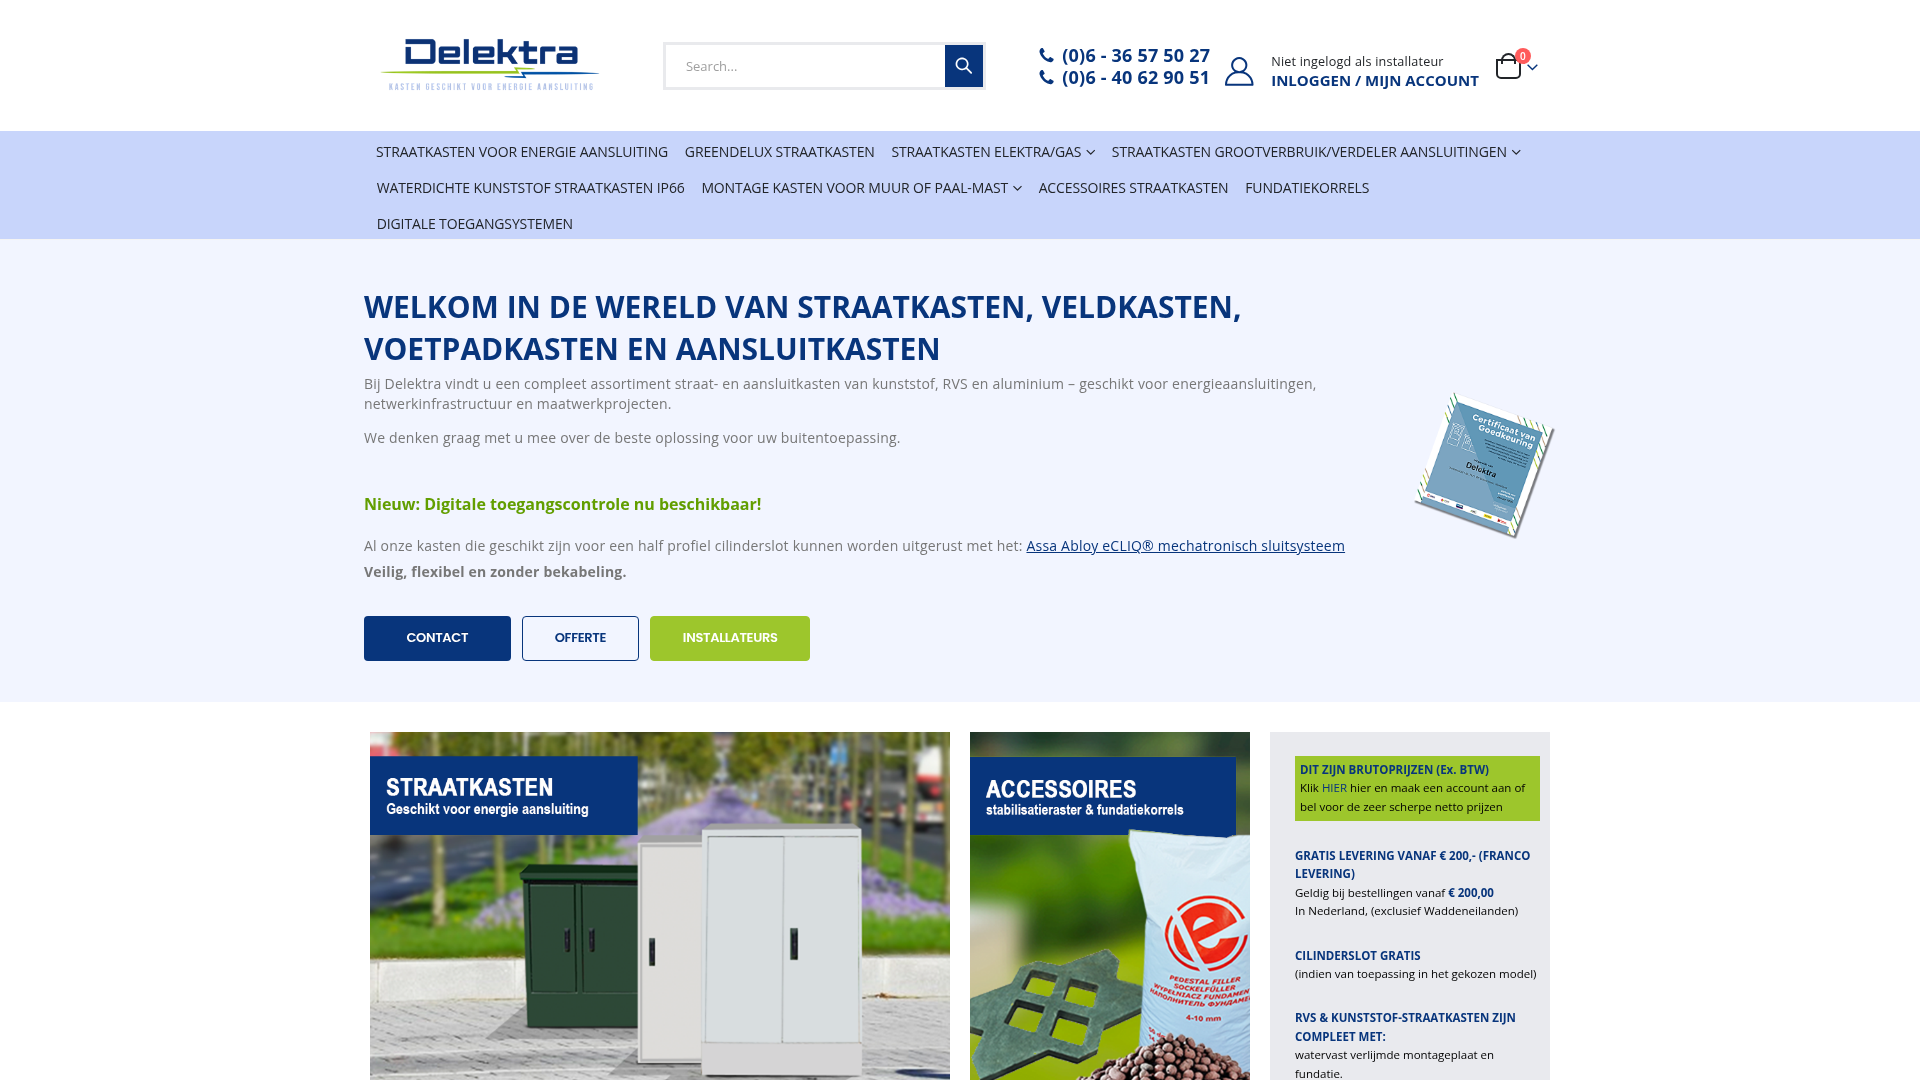This screenshot has height=1080, width=1920.
Task: Click the HIER account link
Action: click(x=1334, y=788)
